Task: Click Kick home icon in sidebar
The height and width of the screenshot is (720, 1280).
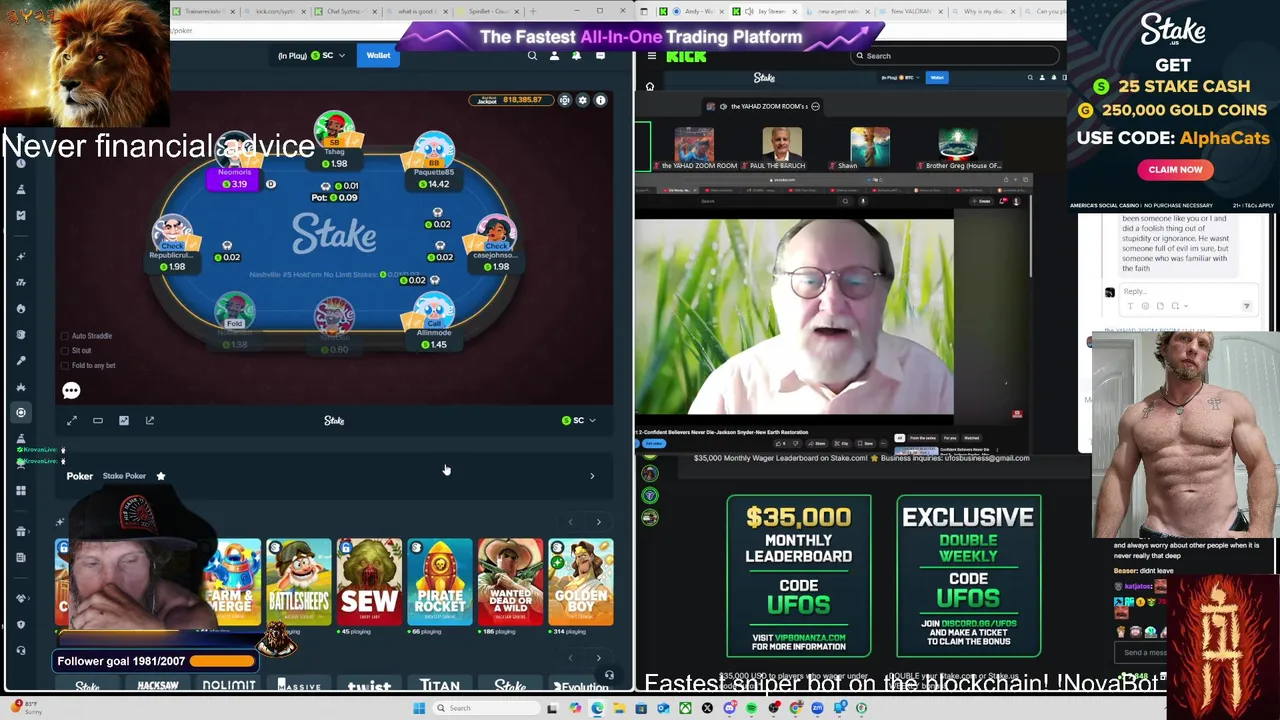Action: click(x=650, y=87)
